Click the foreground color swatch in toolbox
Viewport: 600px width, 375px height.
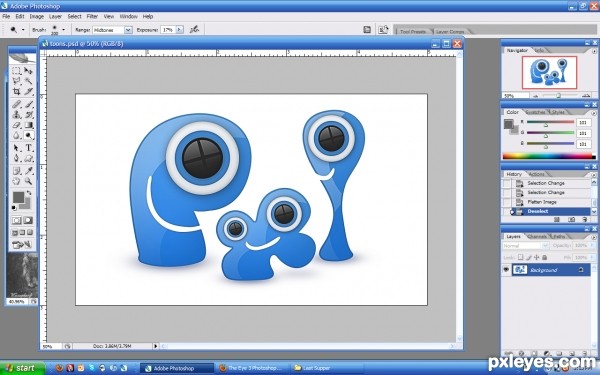[18, 197]
